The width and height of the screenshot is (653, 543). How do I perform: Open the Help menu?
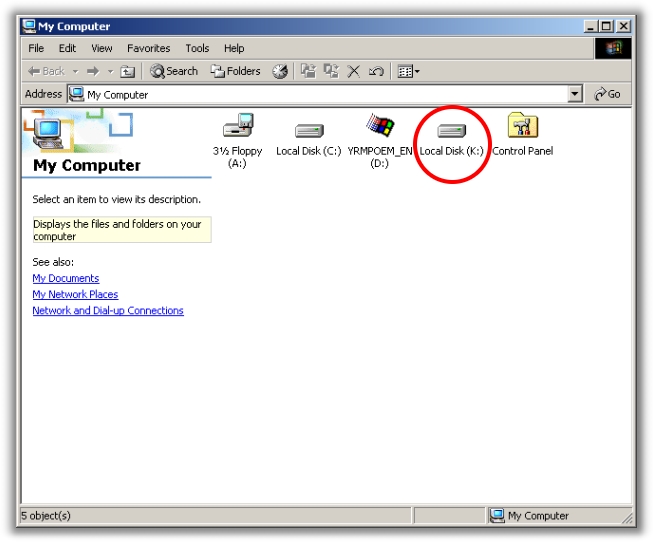[x=234, y=48]
